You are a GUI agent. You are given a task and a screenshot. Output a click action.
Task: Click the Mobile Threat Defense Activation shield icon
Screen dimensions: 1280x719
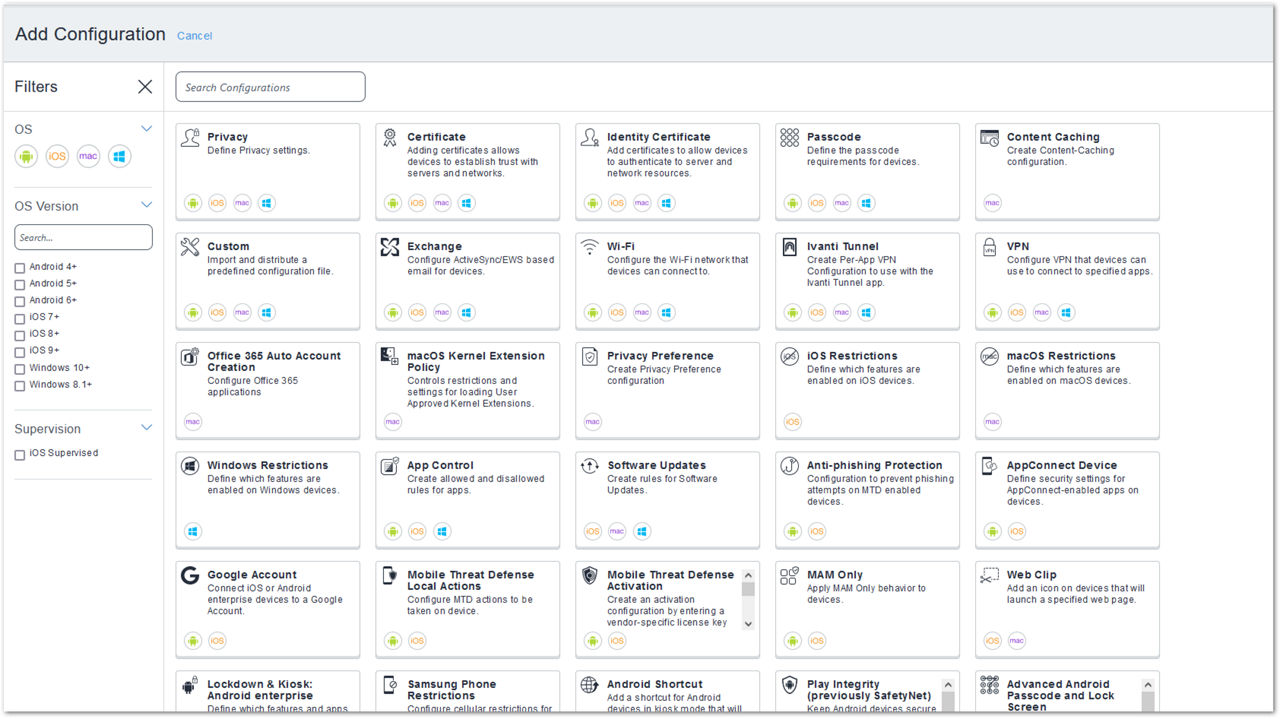pyautogui.click(x=590, y=576)
